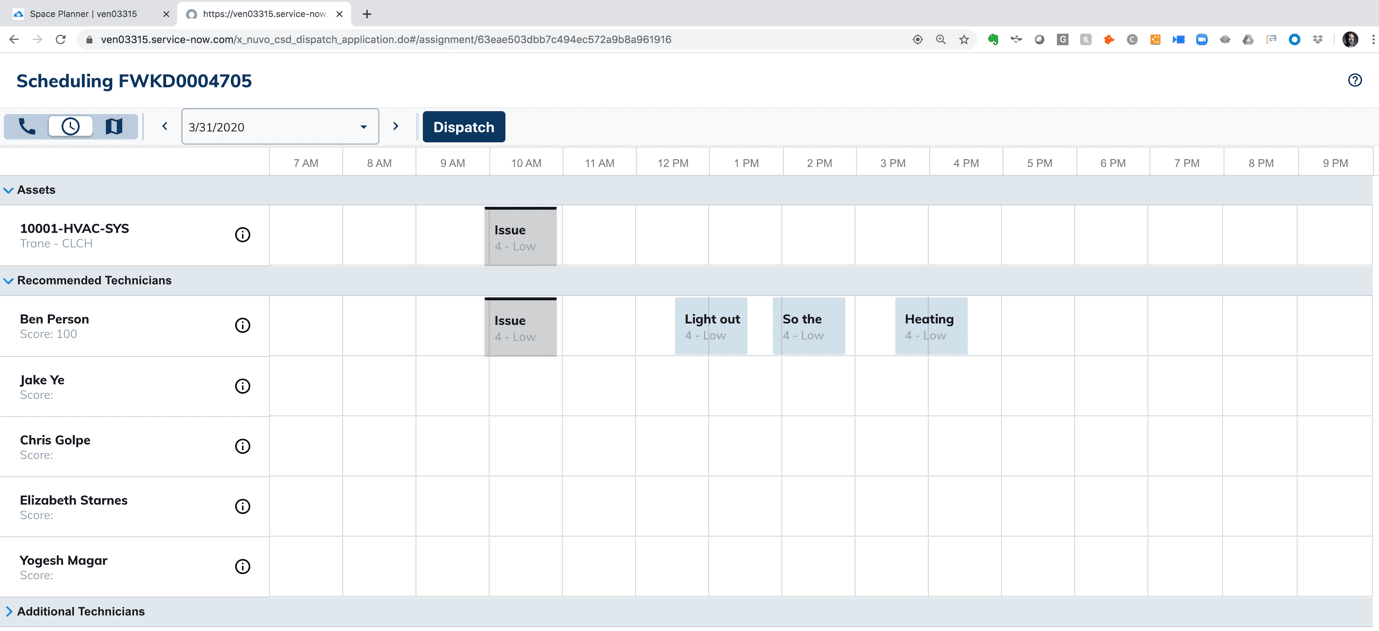The width and height of the screenshot is (1379, 631).
Task: Click Ben Person's Heating task block
Action: click(x=931, y=326)
